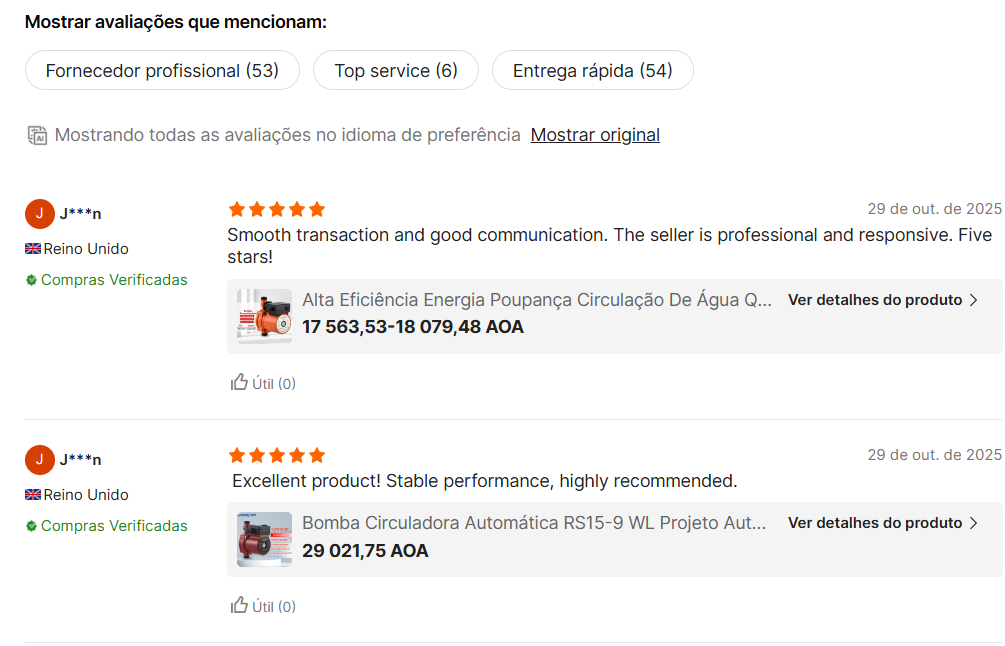Click UK flag on first review
This screenshot has width=1005, height=646.
(33, 249)
